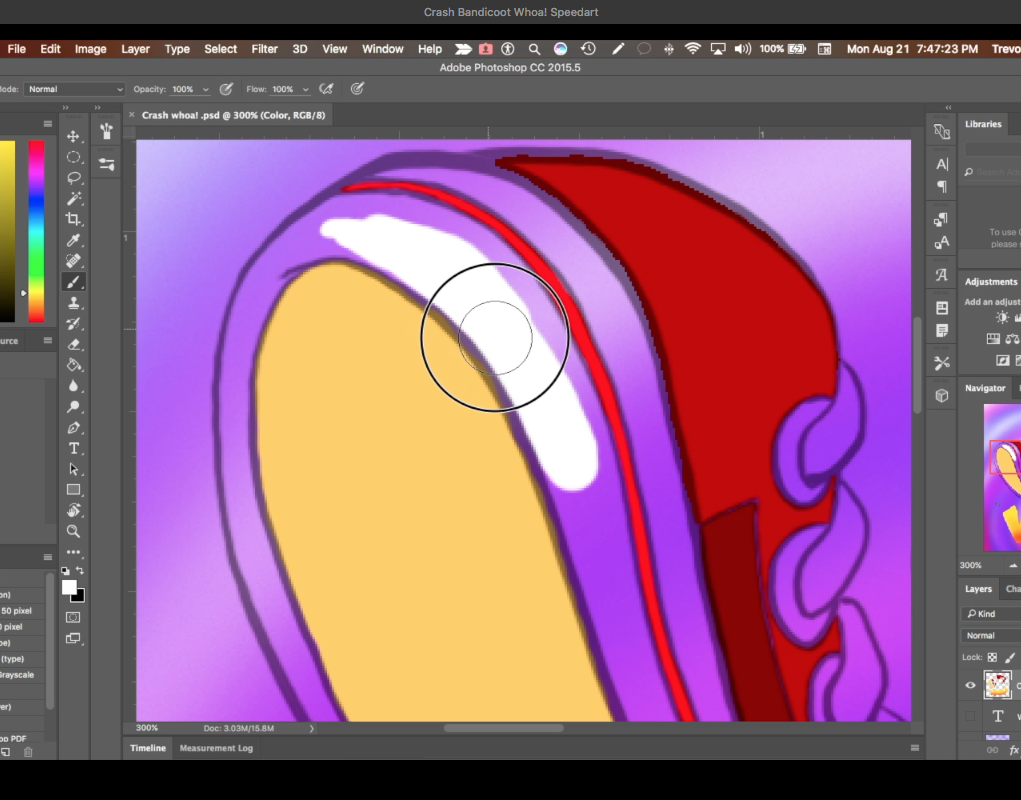Select the Horizontal Type tool
Viewport: 1021px width, 800px height.
(74, 448)
